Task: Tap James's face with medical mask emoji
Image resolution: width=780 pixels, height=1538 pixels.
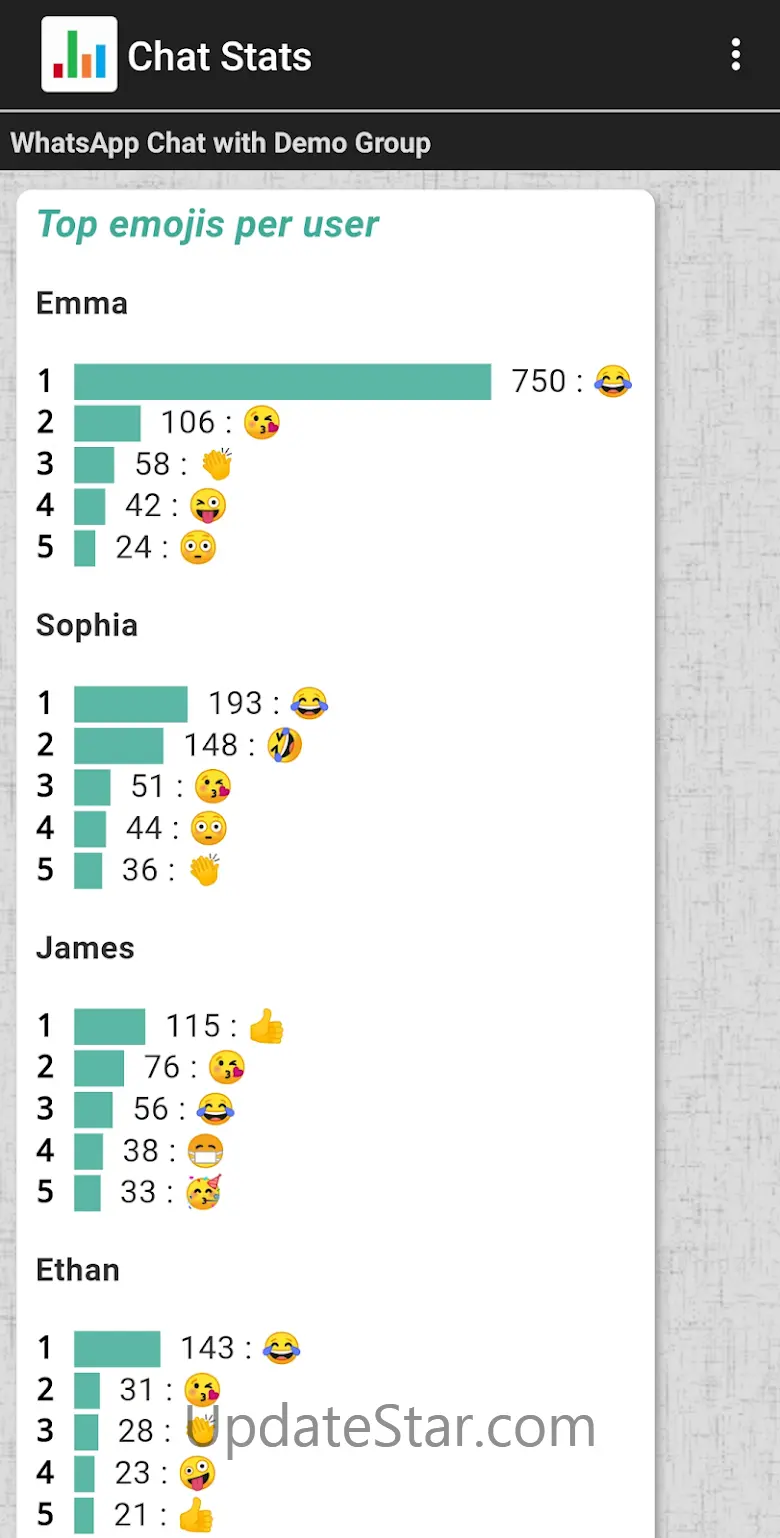Action: [206, 1151]
